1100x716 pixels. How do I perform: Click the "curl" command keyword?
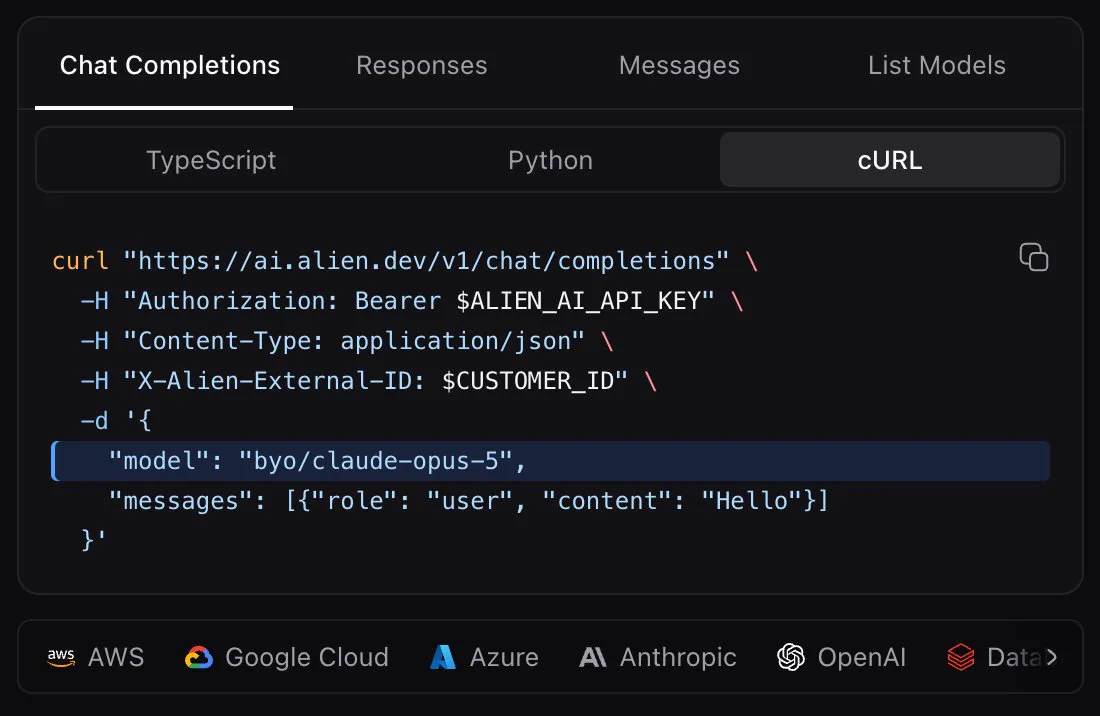tap(80, 261)
